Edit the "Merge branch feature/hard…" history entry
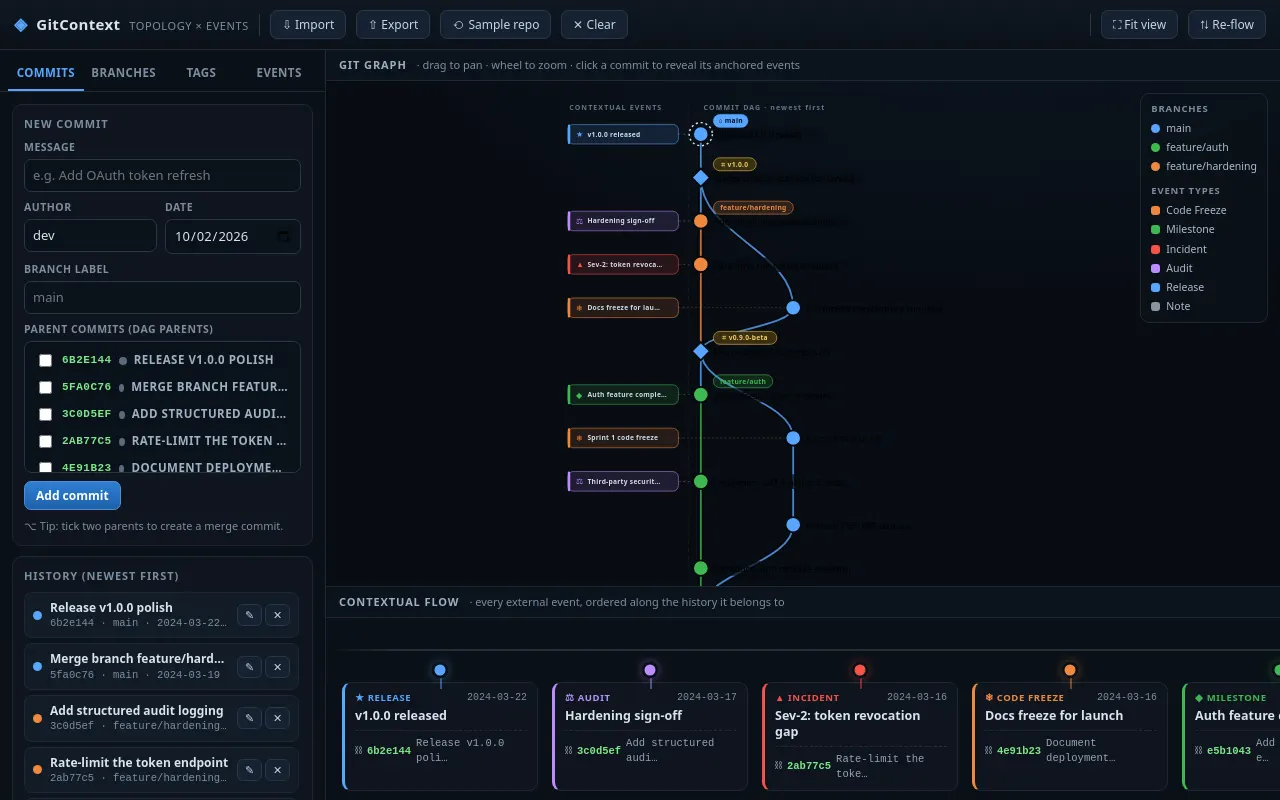The image size is (1280, 800). tap(250, 667)
